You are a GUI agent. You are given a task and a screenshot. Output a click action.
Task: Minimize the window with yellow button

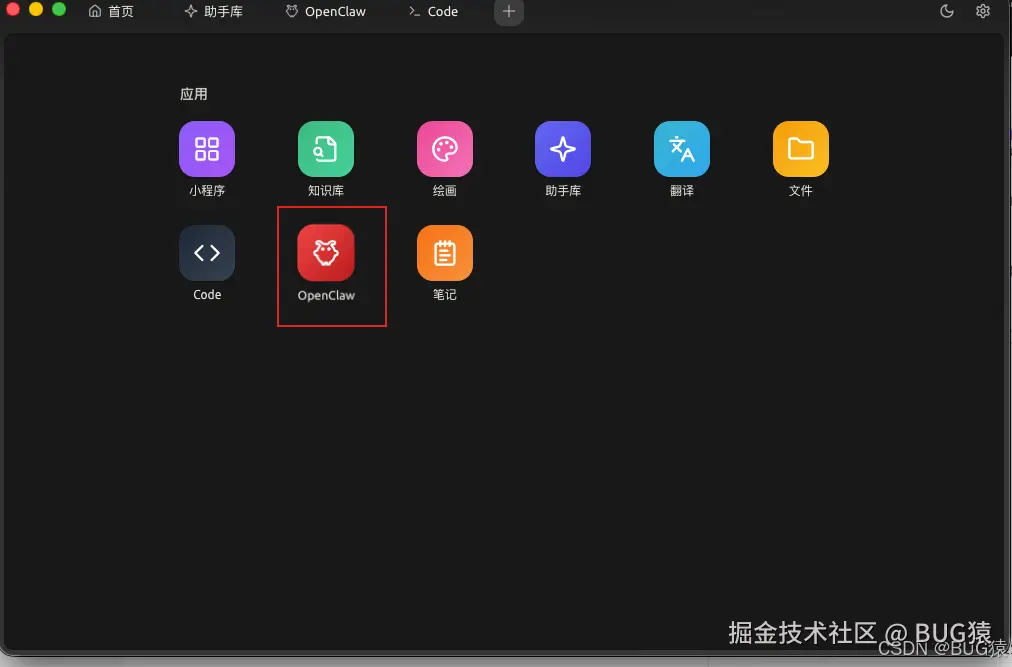pos(36,10)
